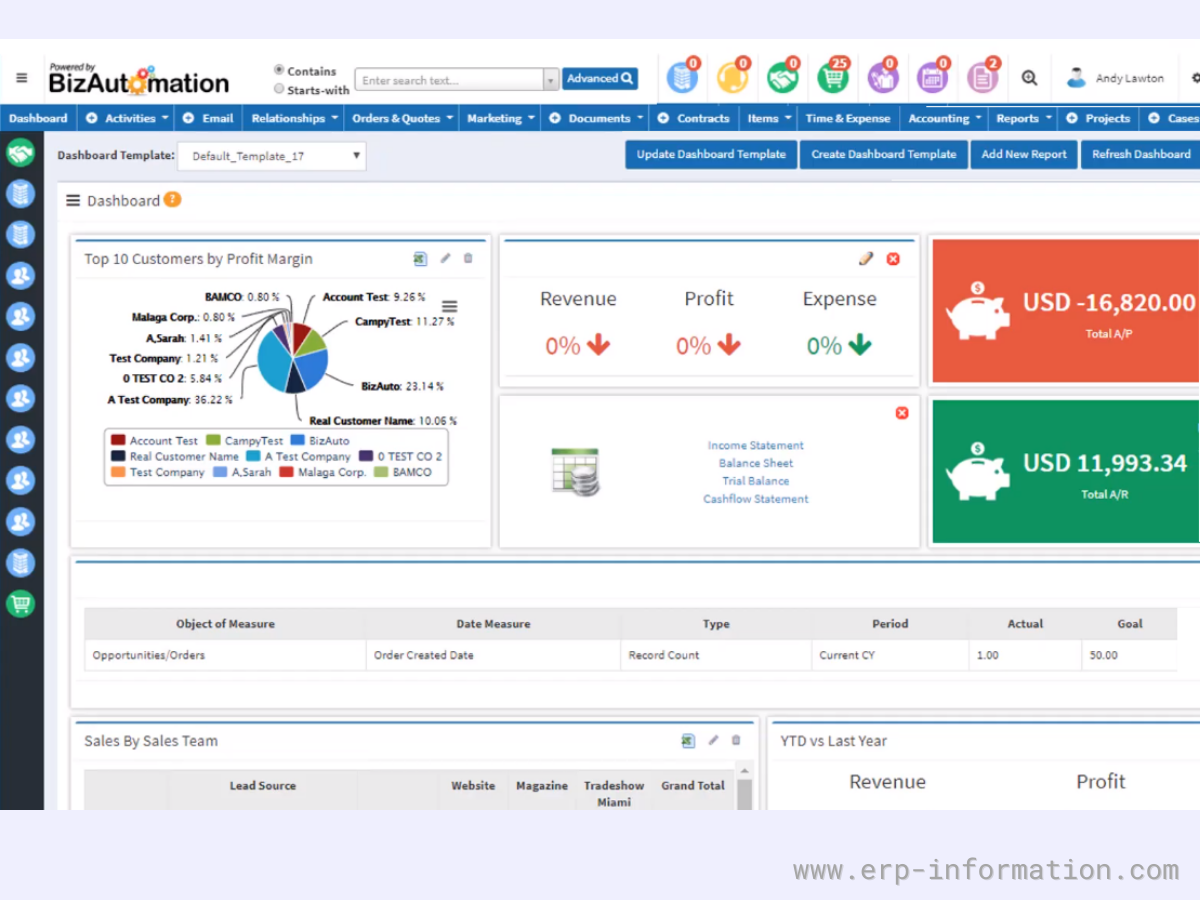Export Sales By Sales Team to Excel
Viewport: 1200px width, 900px height.
click(688, 741)
